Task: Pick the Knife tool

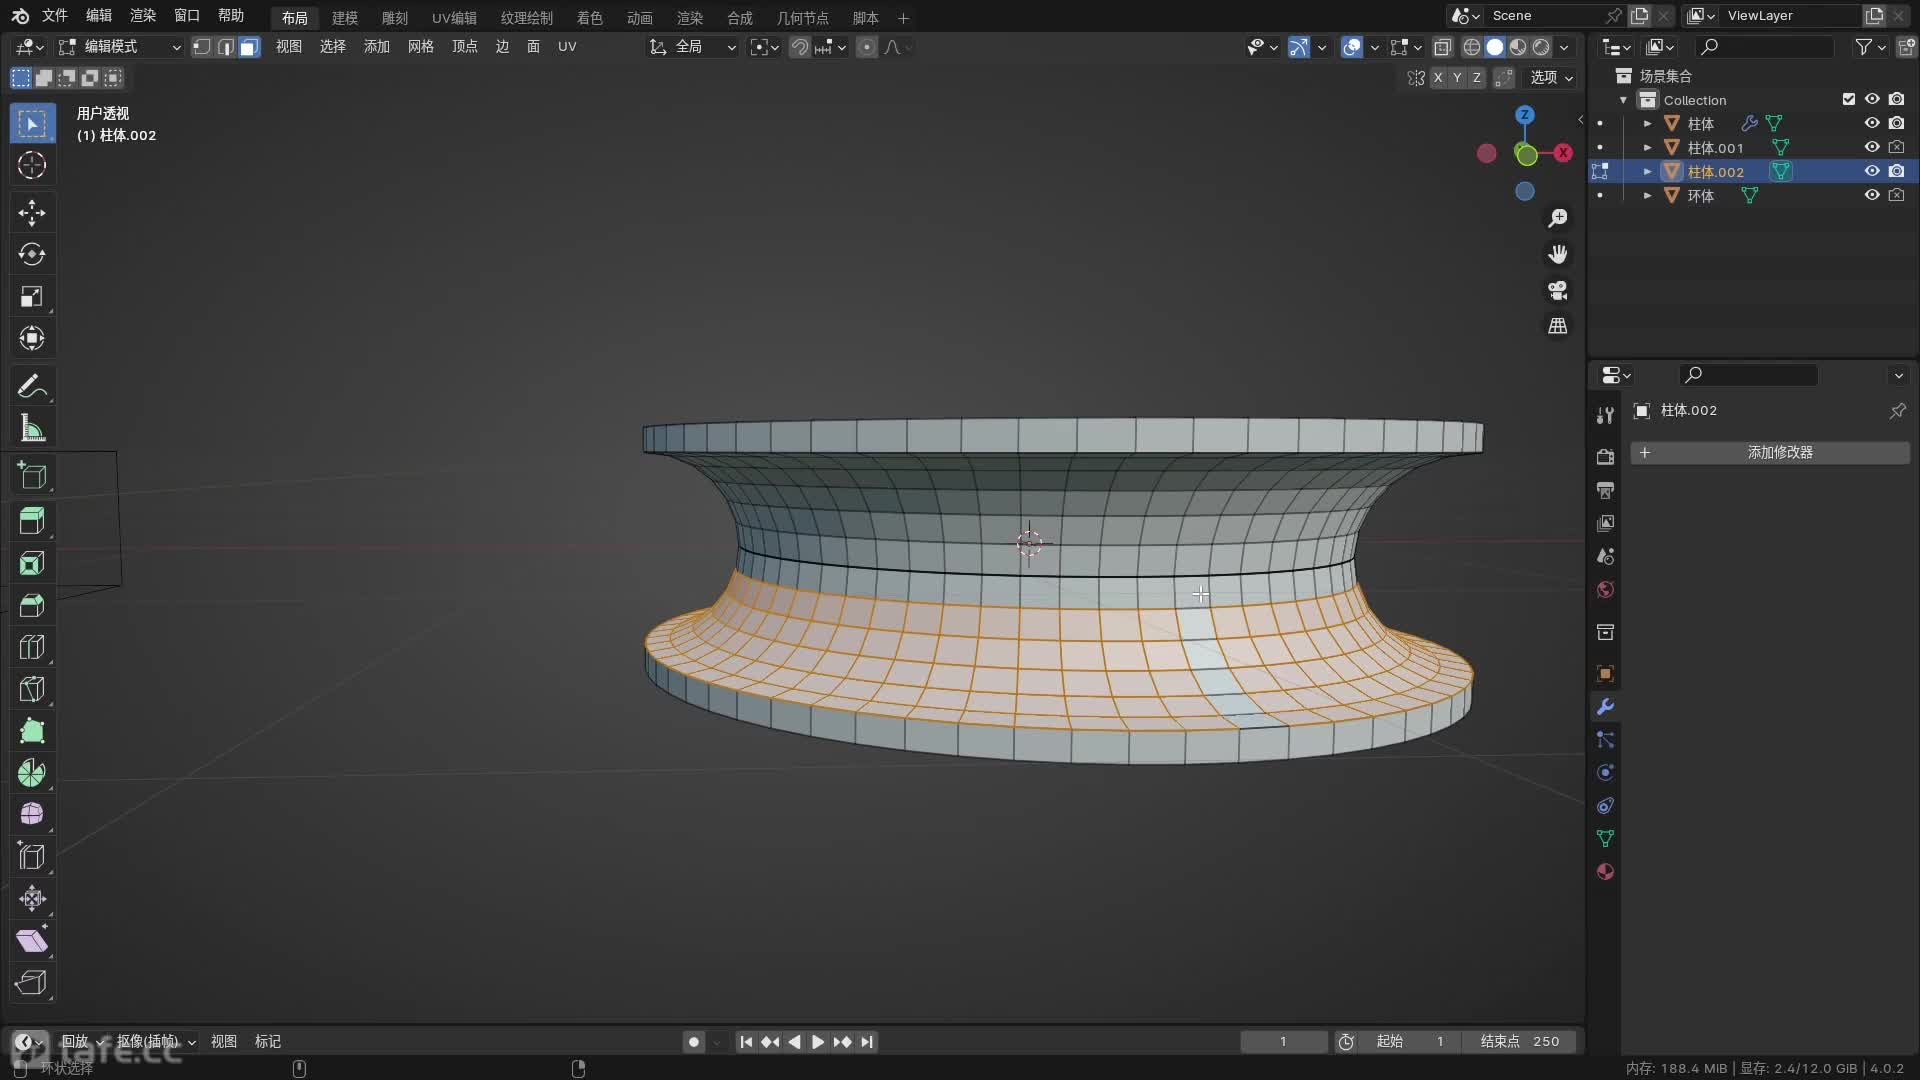Action: pyautogui.click(x=32, y=689)
